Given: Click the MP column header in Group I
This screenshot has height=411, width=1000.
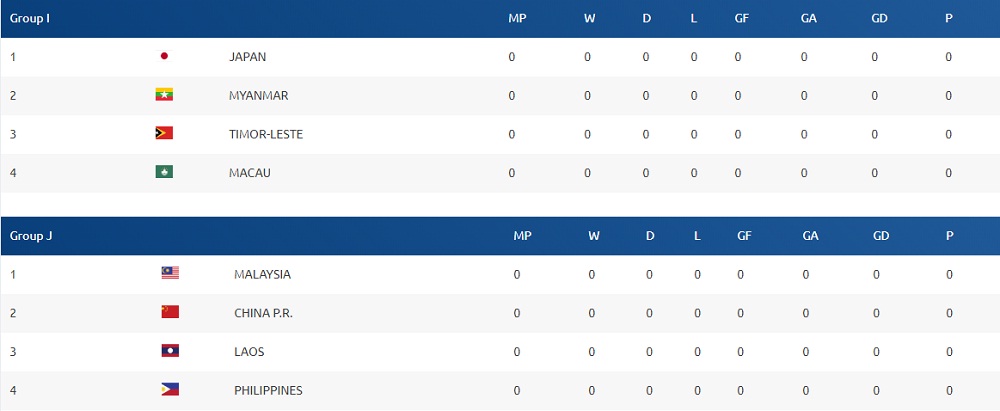Looking at the screenshot, I should (517, 19).
